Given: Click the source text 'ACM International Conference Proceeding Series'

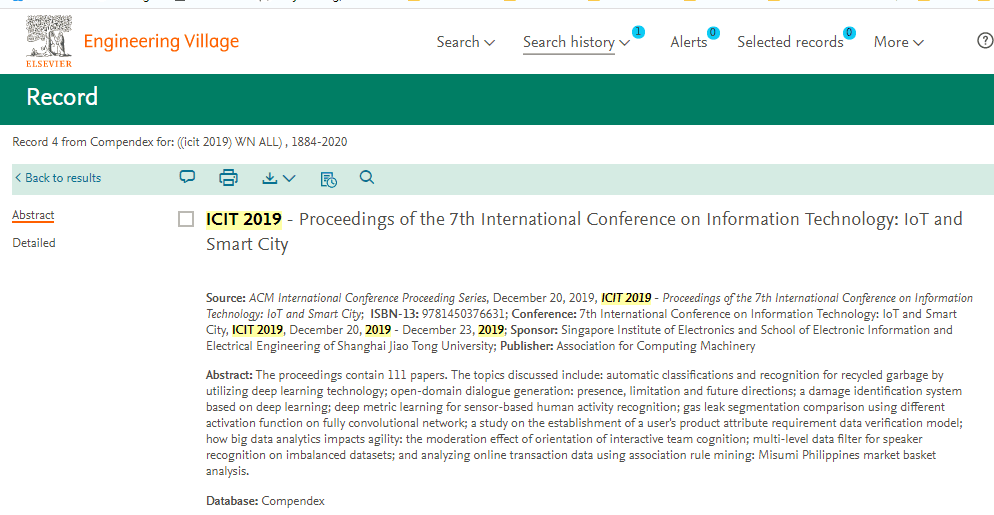Looking at the screenshot, I should (x=368, y=298).
